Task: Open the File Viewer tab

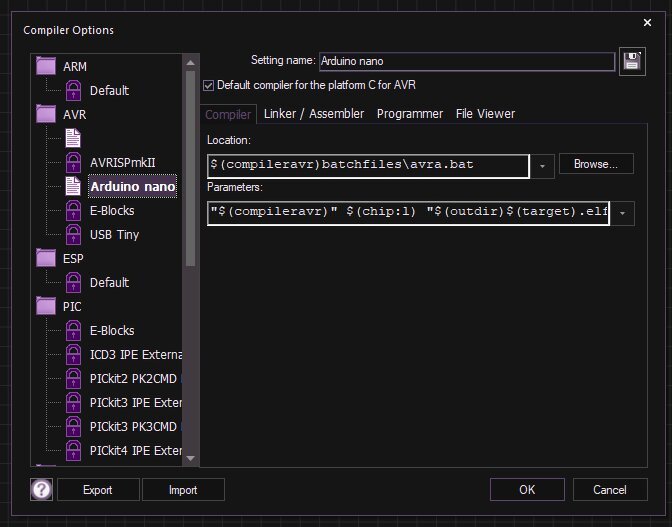Action: (485, 114)
